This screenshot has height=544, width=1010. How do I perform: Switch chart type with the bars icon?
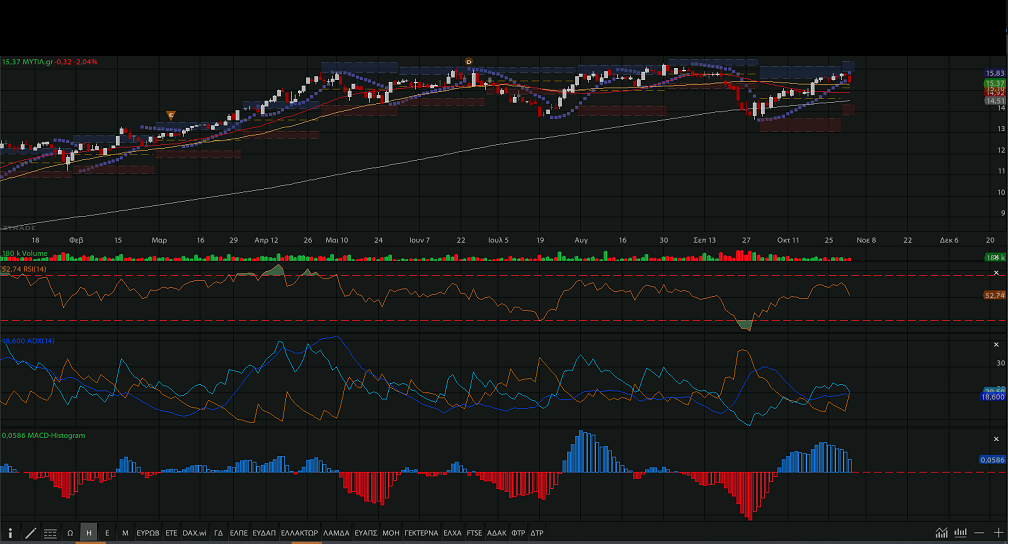[x=960, y=533]
